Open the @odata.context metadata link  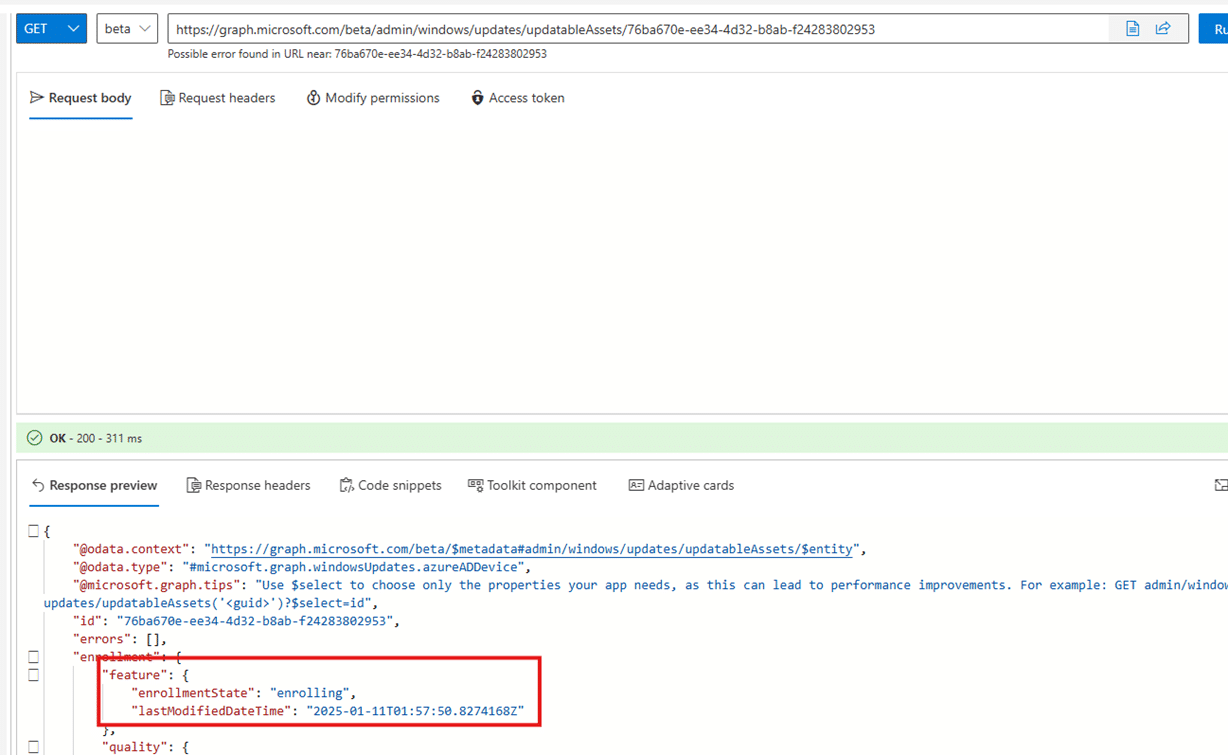pos(532,549)
